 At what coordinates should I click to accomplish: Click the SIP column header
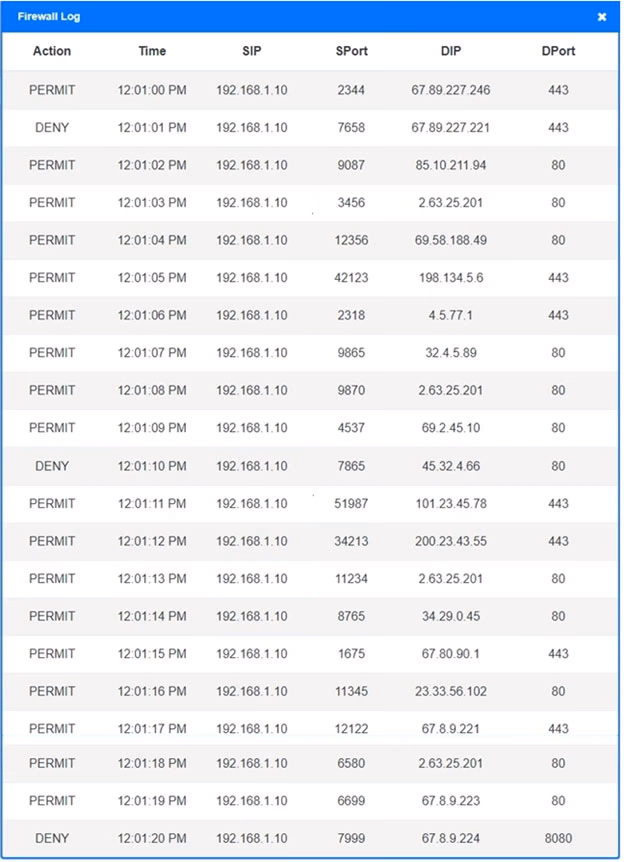tap(251, 51)
